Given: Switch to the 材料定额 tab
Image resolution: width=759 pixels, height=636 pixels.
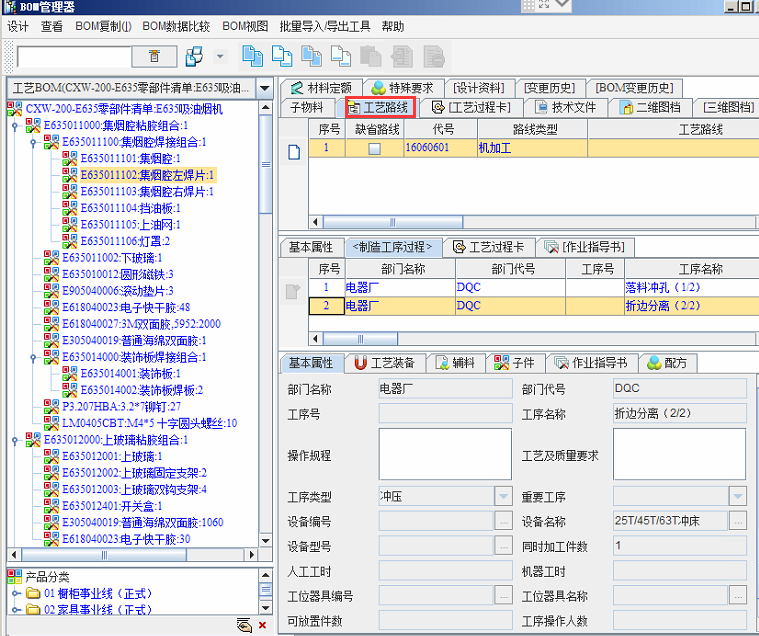Looking at the screenshot, I should (323, 87).
